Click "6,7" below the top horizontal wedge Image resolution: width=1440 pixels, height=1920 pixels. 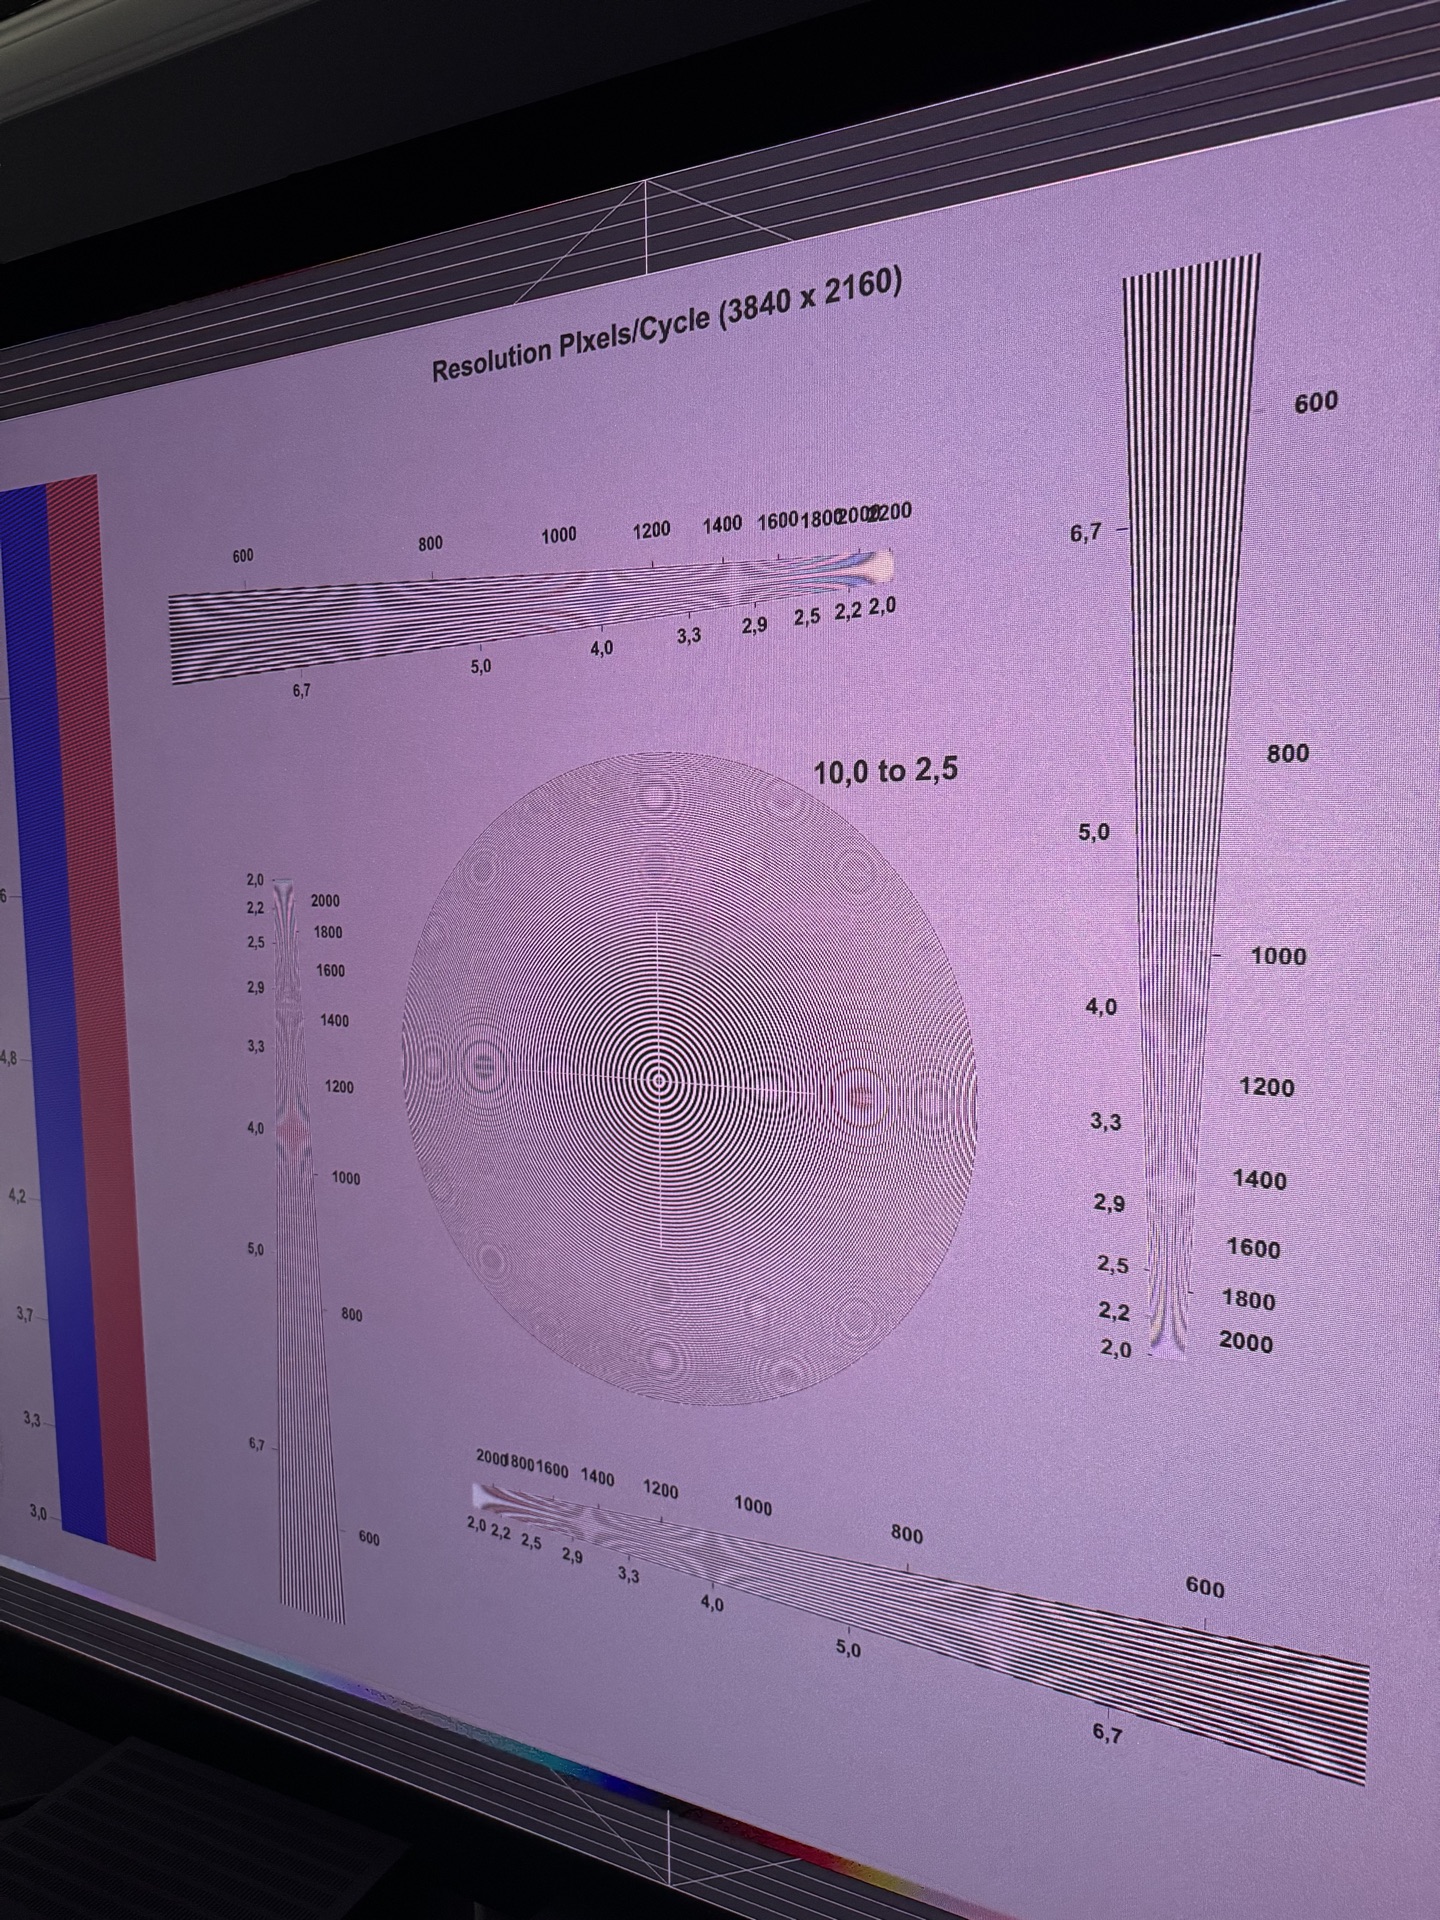point(301,689)
